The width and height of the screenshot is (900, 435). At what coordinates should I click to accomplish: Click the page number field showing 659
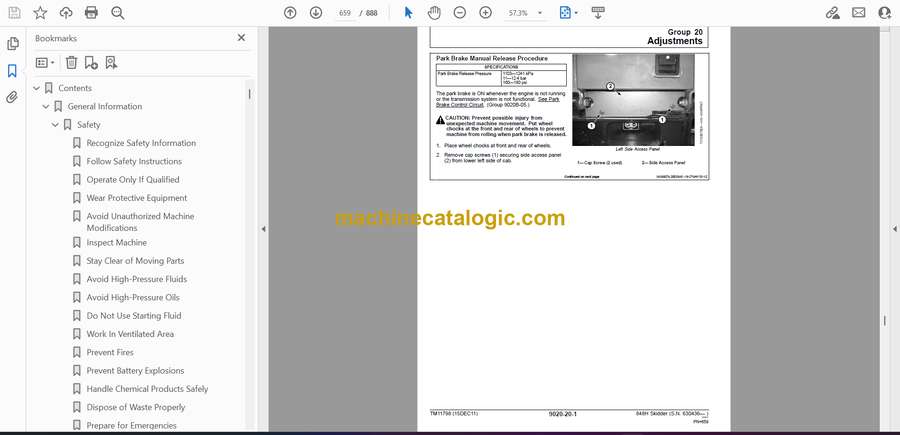pyautogui.click(x=345, y=13)
